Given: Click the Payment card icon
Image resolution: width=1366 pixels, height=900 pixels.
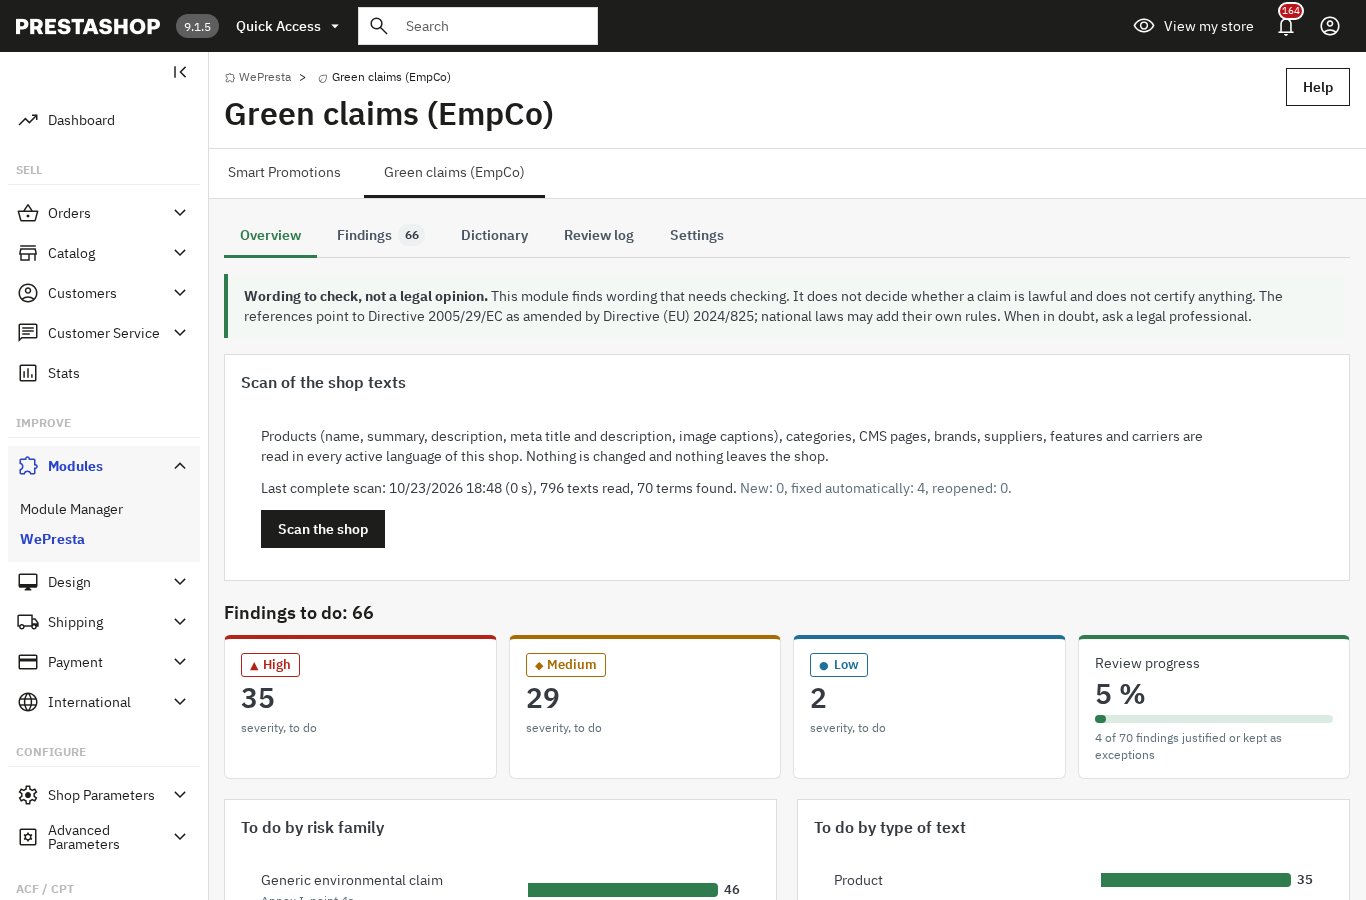Looking at the screenshot, I should [x=28, y=662].
